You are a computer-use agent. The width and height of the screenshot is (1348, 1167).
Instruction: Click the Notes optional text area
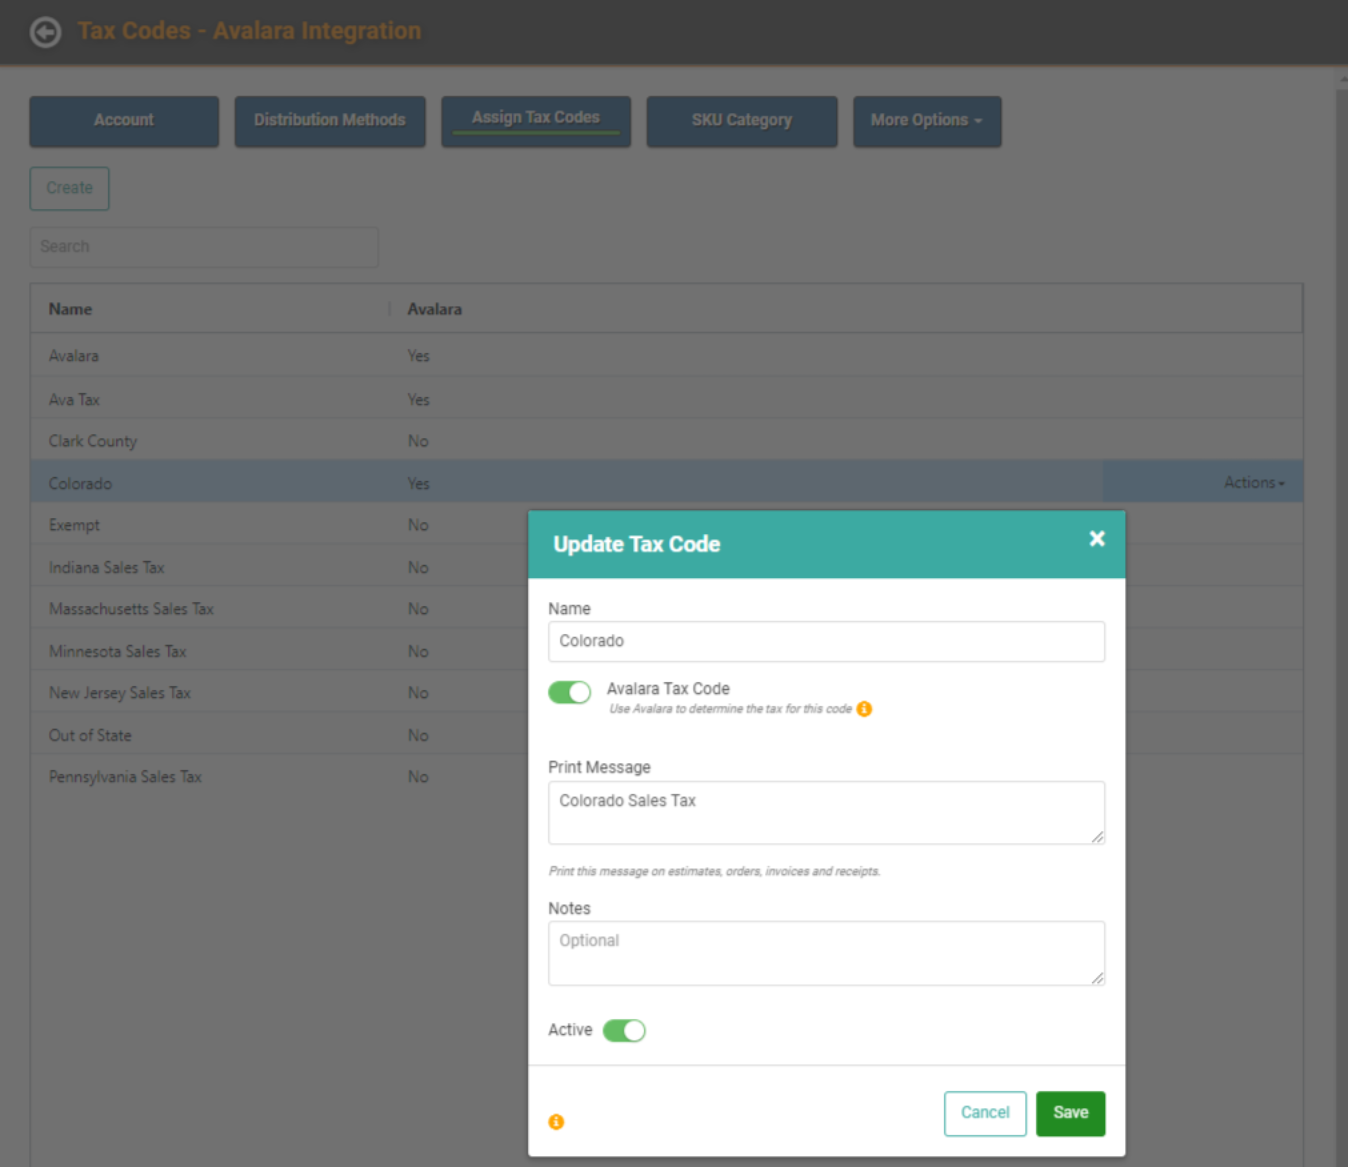[826, 953]
